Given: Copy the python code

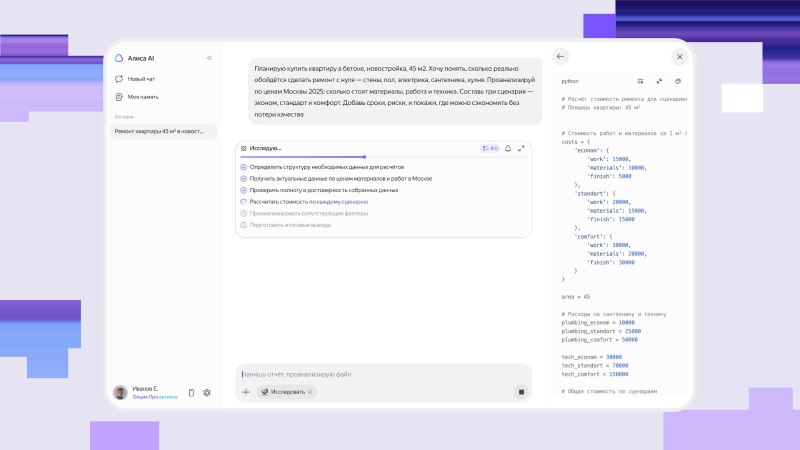Looking at the screenshot, I should (x=678, y=81).
